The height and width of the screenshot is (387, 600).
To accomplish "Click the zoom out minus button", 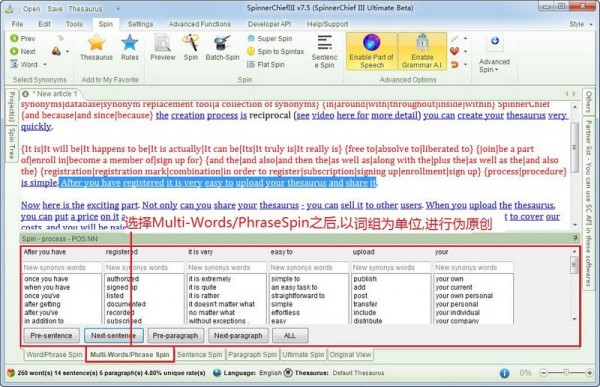I will tap(543, 372).
